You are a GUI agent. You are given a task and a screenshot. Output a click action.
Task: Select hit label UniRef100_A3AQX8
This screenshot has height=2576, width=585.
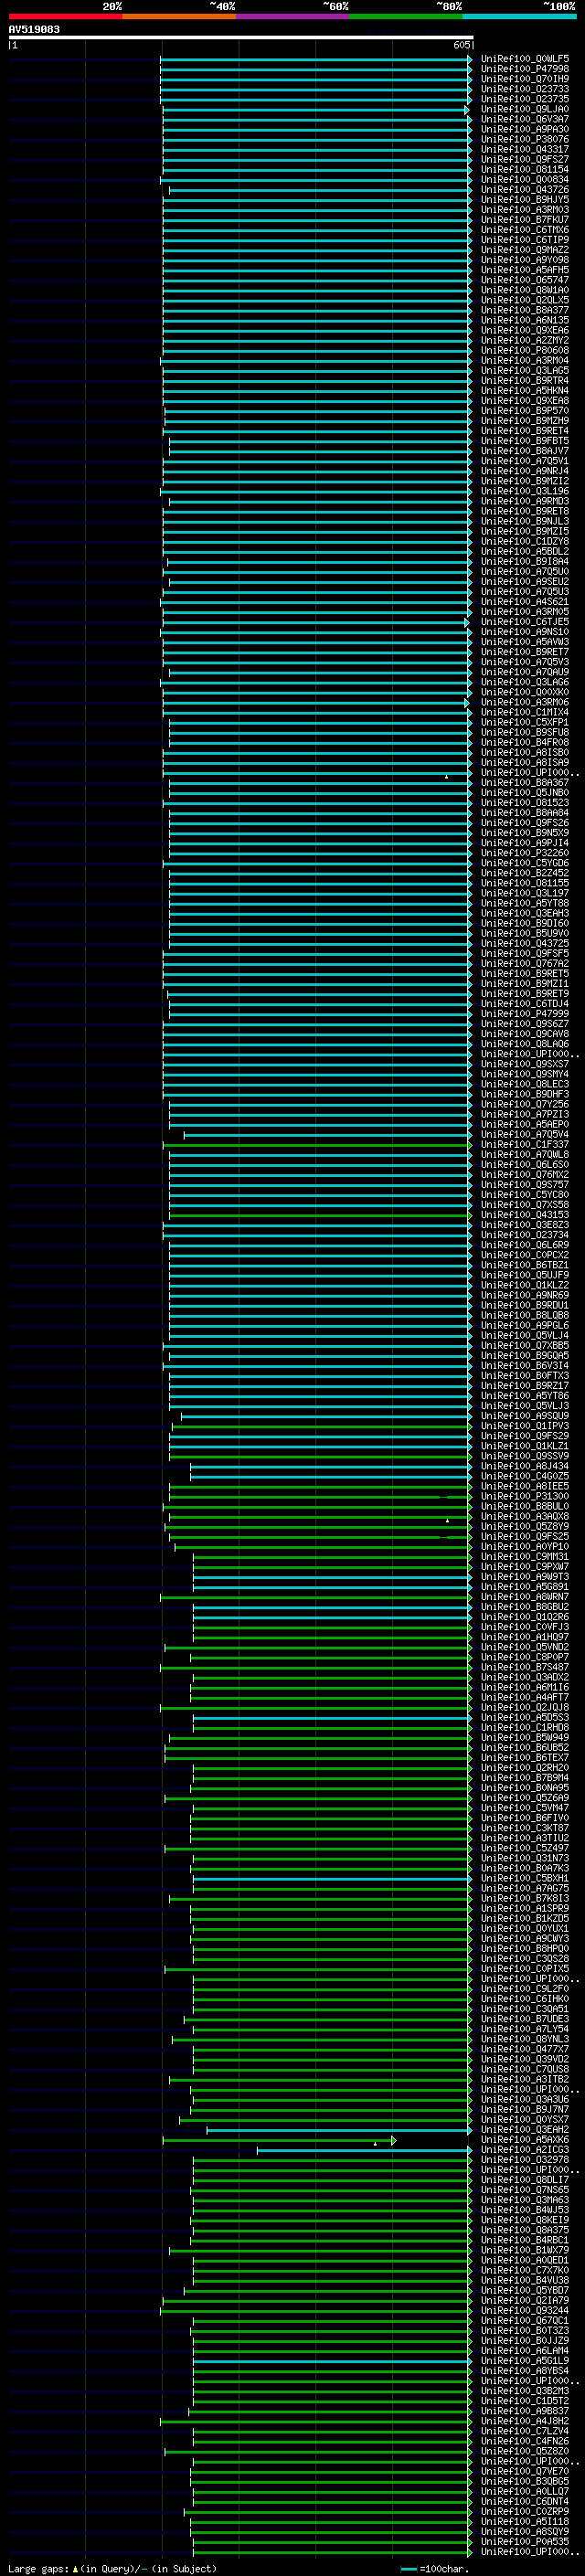tap(525, 1517)
